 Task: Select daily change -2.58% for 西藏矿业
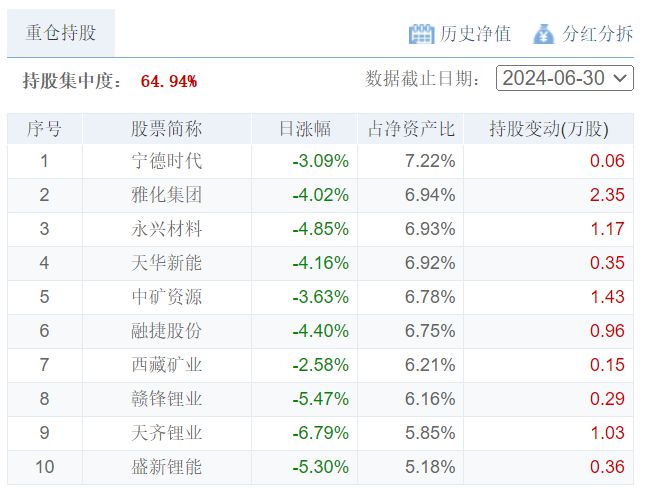[321, 365]
